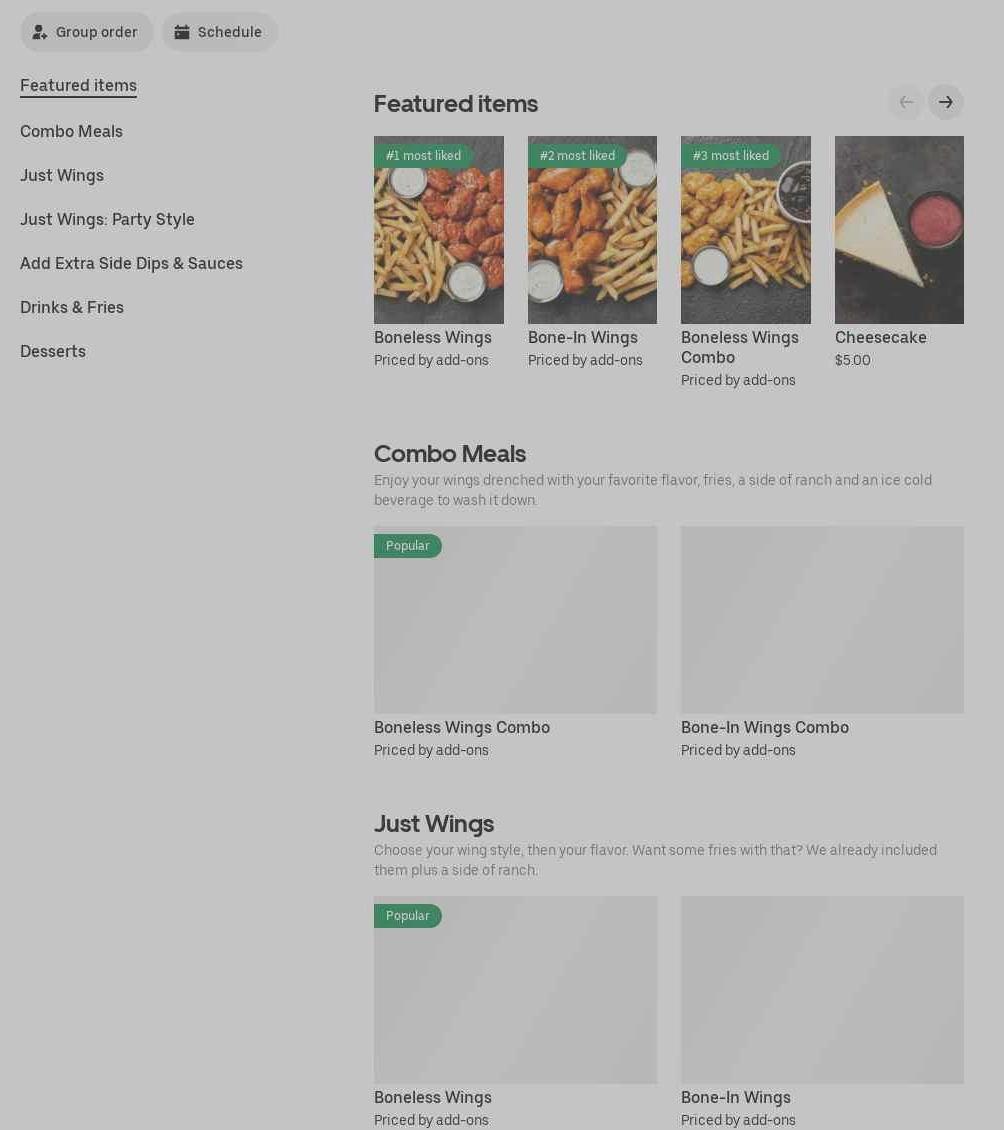Click the Schedule button

220,32
